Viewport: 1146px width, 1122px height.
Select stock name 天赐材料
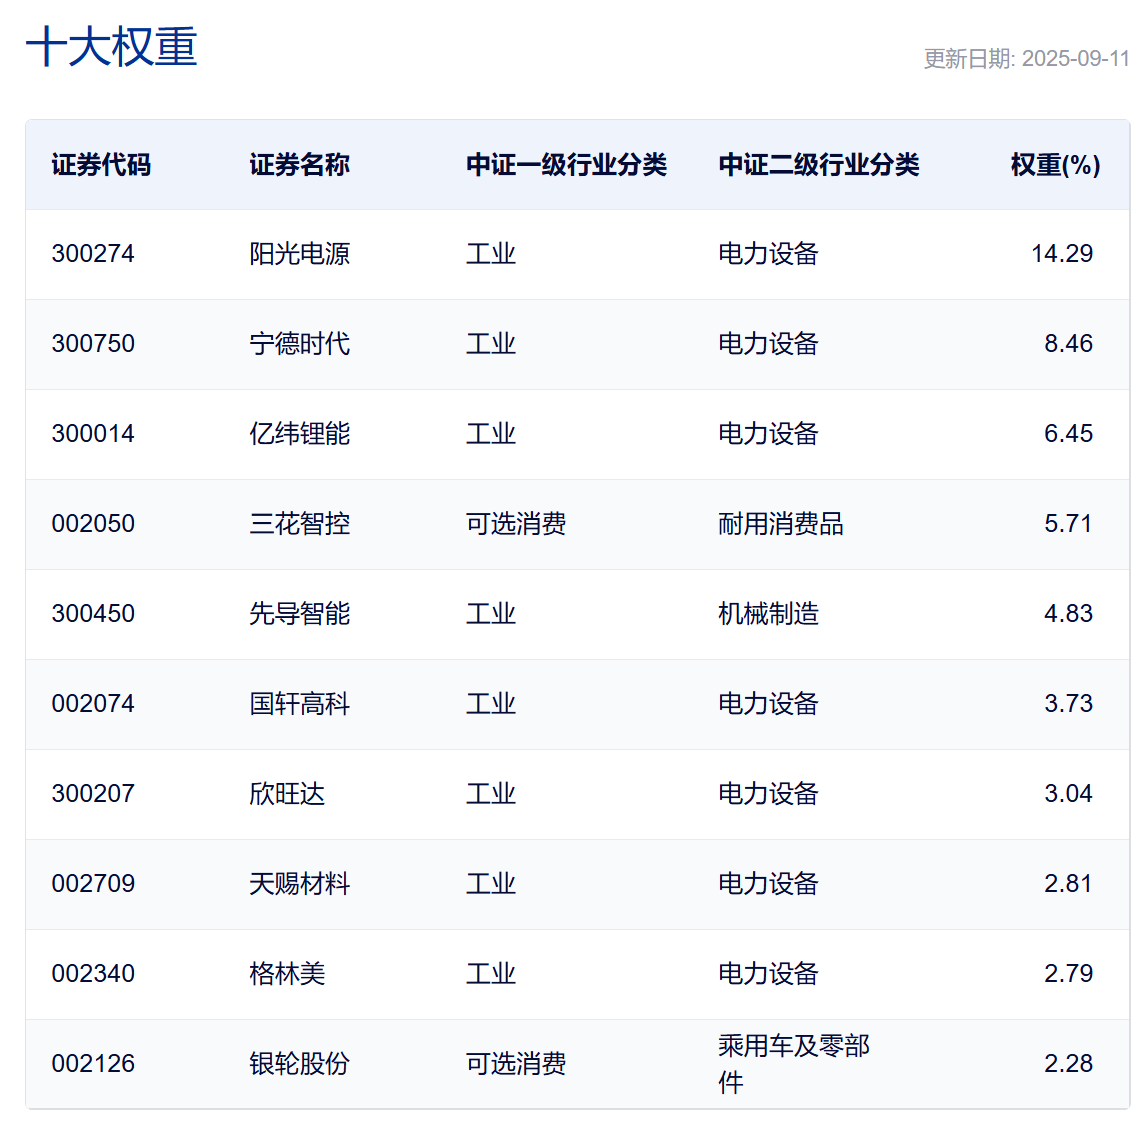300,884
